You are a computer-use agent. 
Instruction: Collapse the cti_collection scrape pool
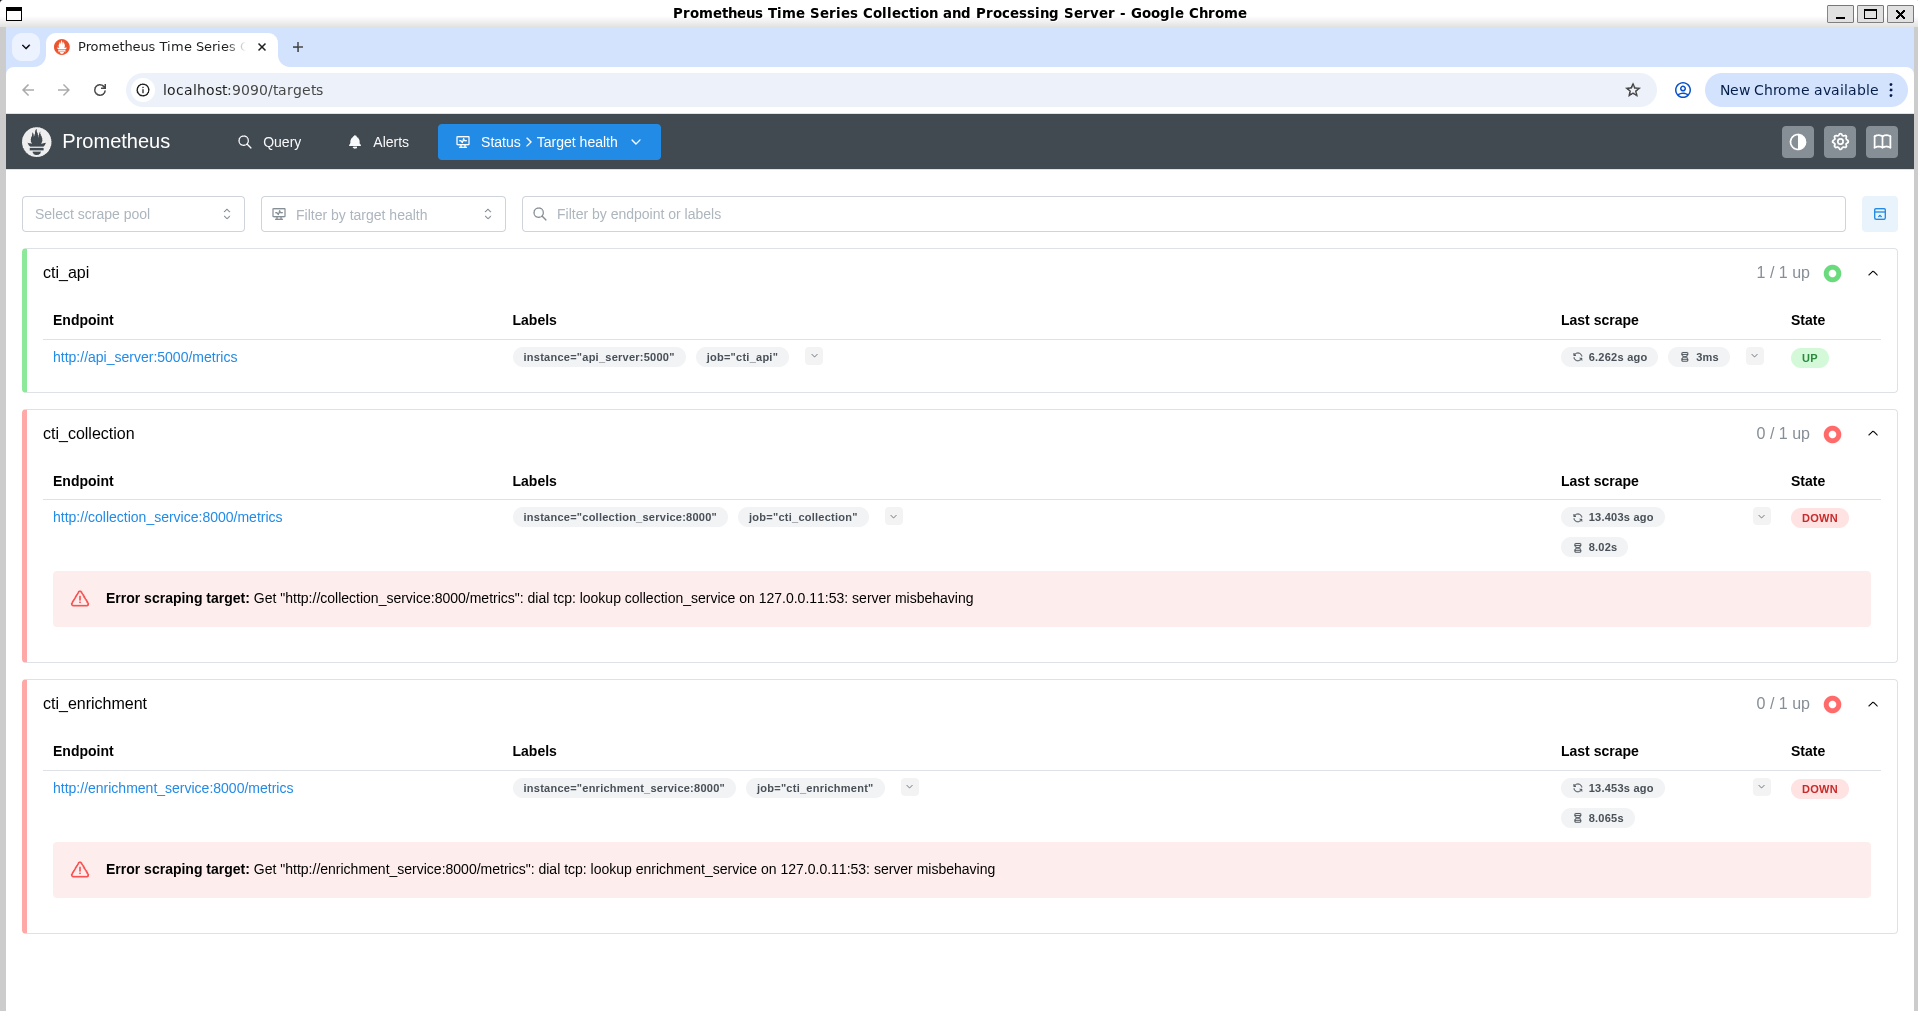click(x=1873, y=434)
